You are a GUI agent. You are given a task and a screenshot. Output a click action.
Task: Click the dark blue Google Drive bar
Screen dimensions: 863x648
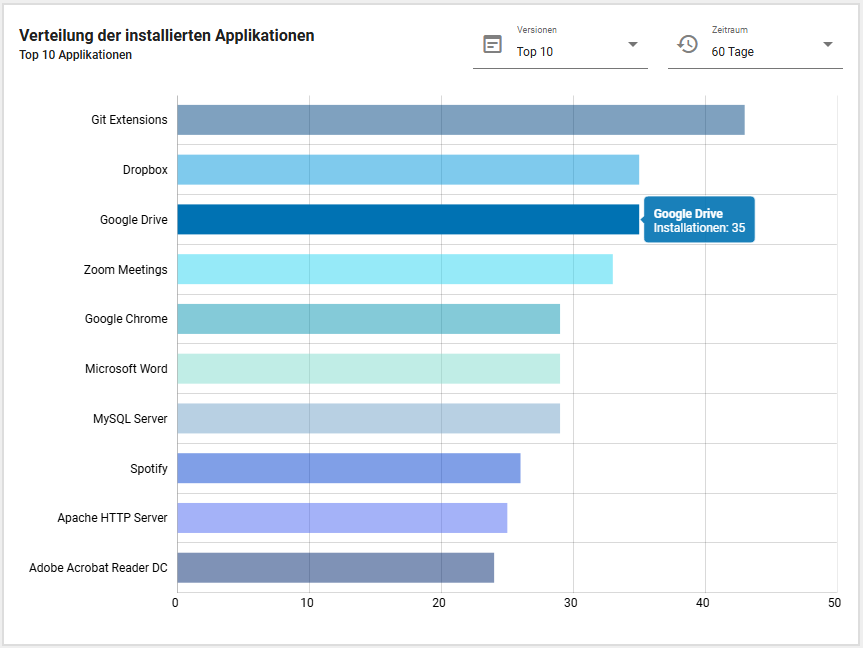click(x=407, y=219)
